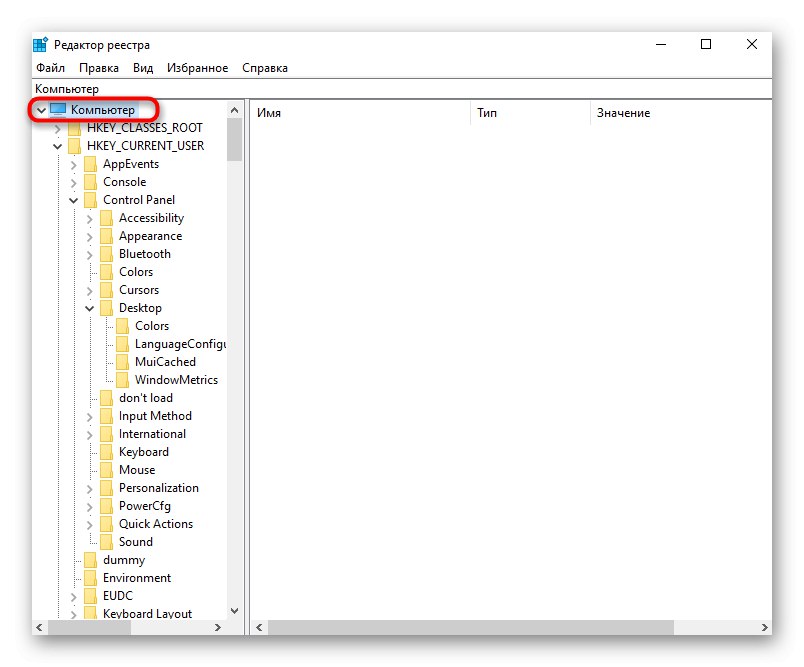The width and height of the screenshot is (804, 667).
Task: Click the address bar showing Компьютер
Action: point(402,89)
